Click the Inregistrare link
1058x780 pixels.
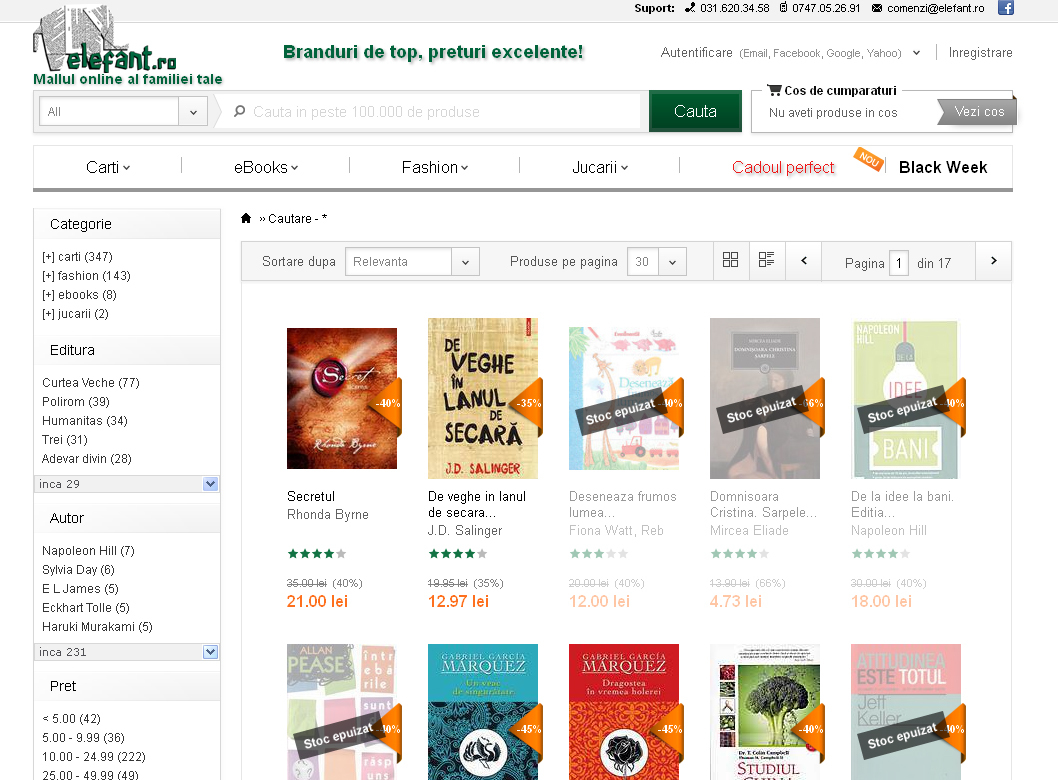tap(980, 53)
